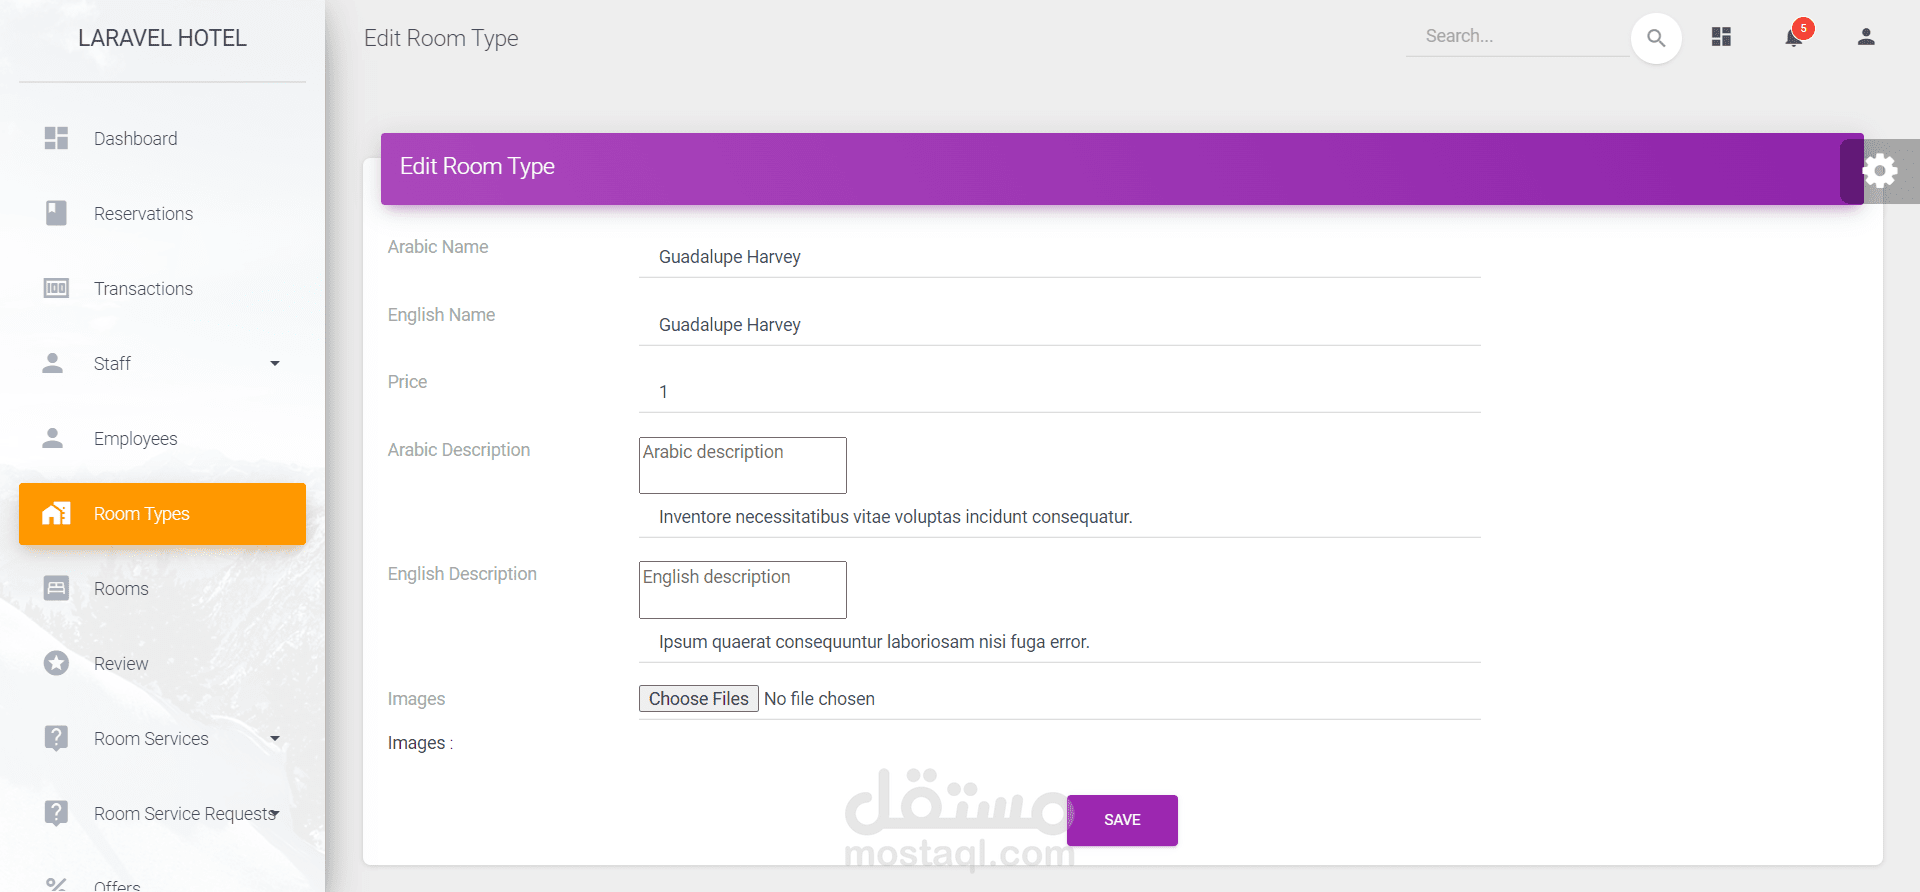
Task: Open the settings gear panel
Action: (x=1880, y=170)
